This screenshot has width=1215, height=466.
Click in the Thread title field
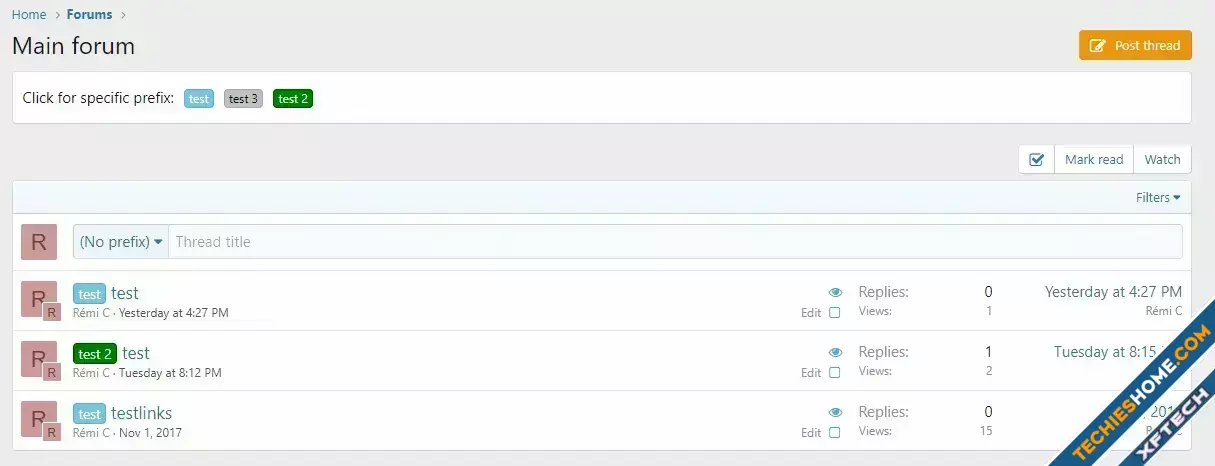click(x=675, y=242)
